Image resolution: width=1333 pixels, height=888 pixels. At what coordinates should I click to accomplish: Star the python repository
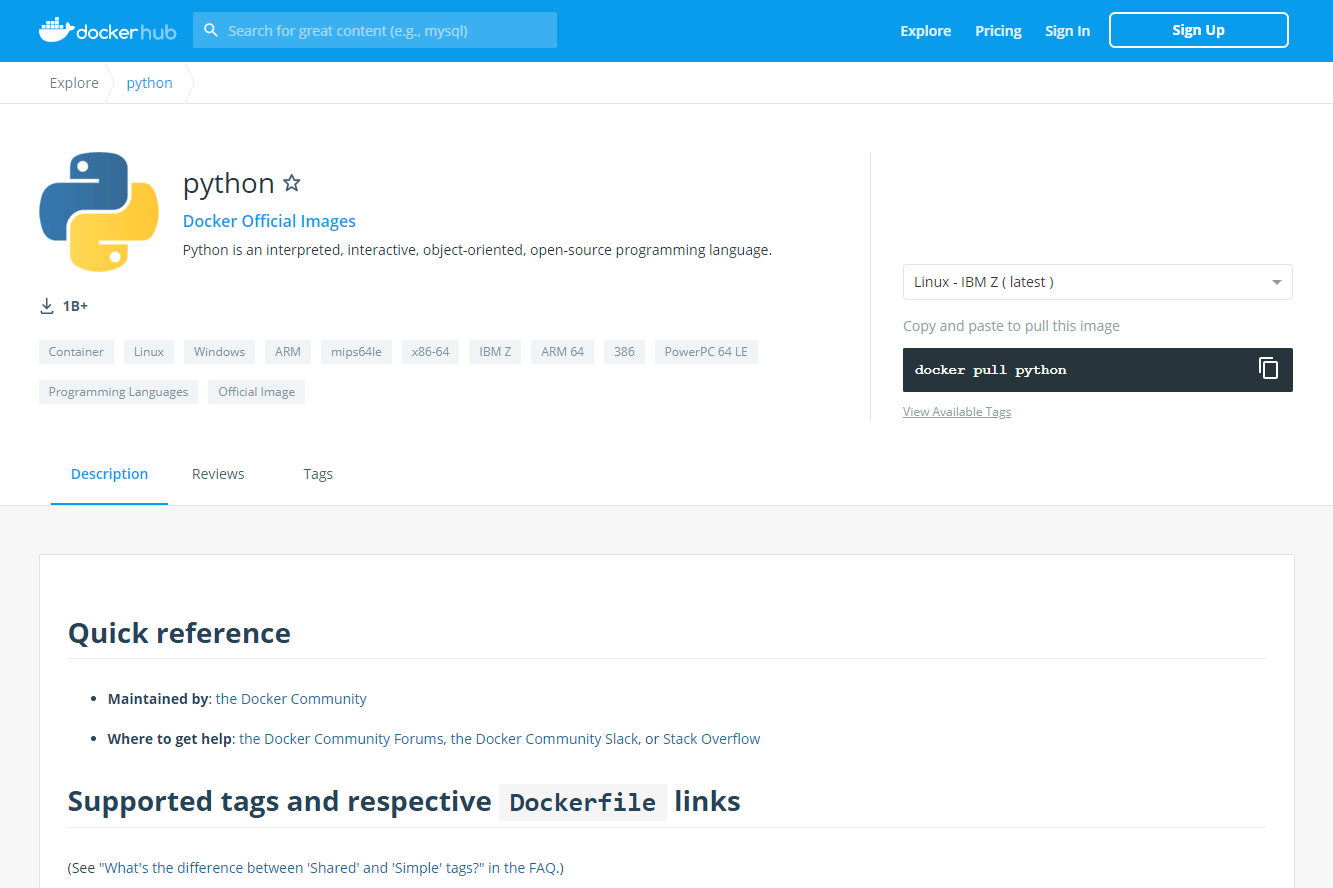pyautogui.click(x=292, y=183)
